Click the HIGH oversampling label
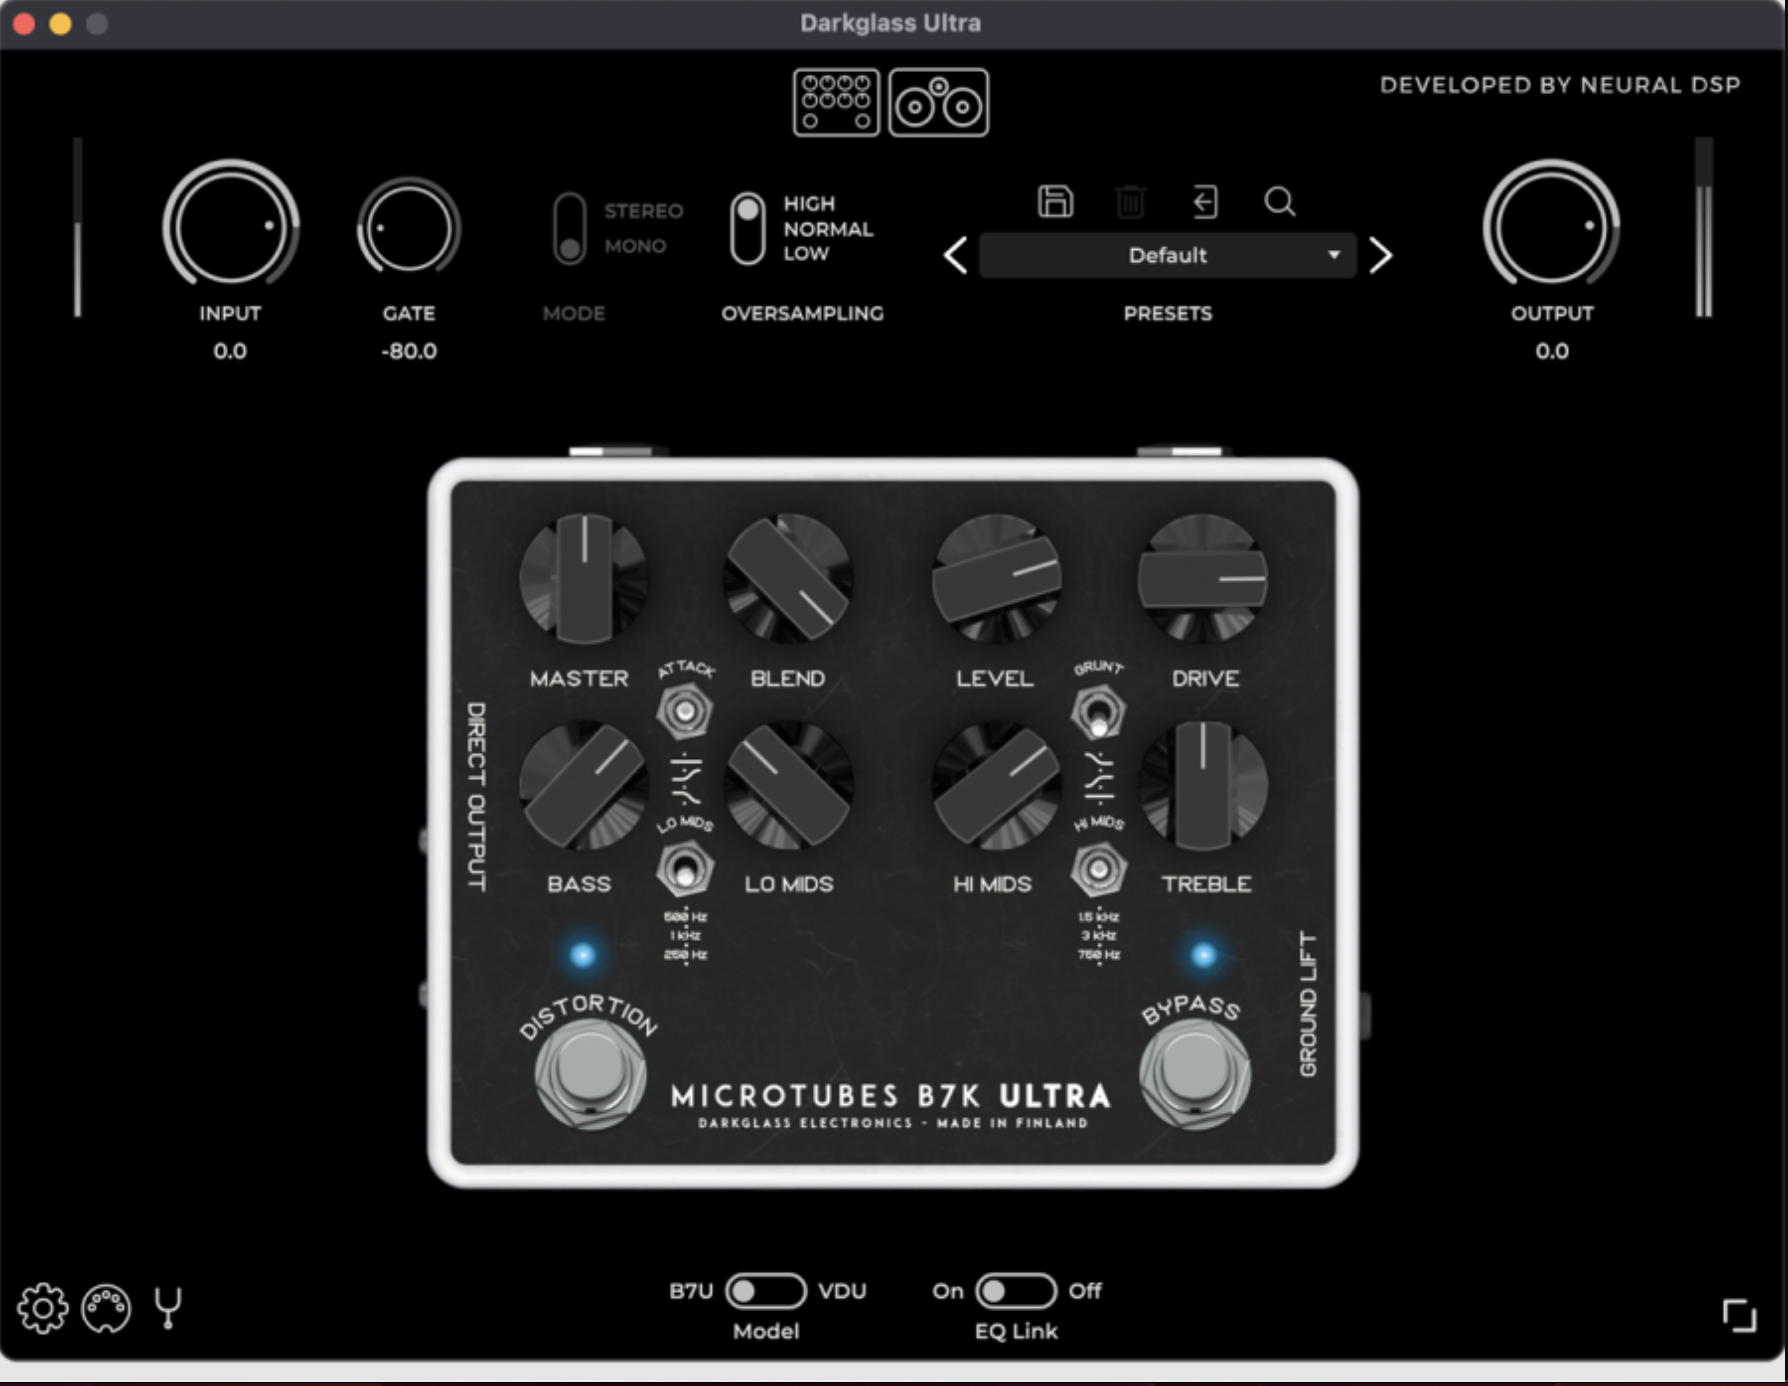This screenshot has height=1386, width=1788. click(809, 204)
